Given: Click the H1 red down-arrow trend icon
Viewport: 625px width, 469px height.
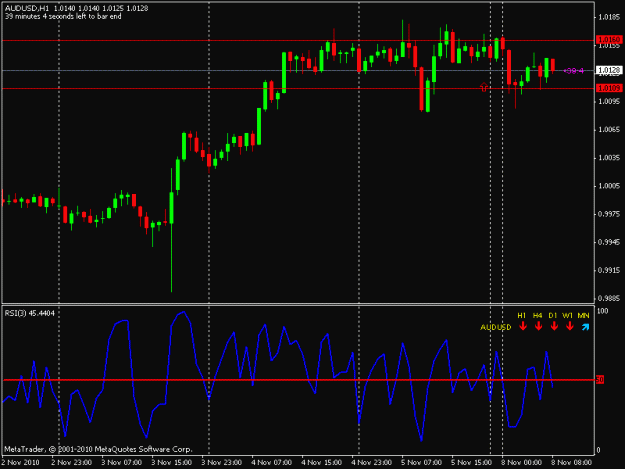Looking at the screenshot, I should coord(523,327).
